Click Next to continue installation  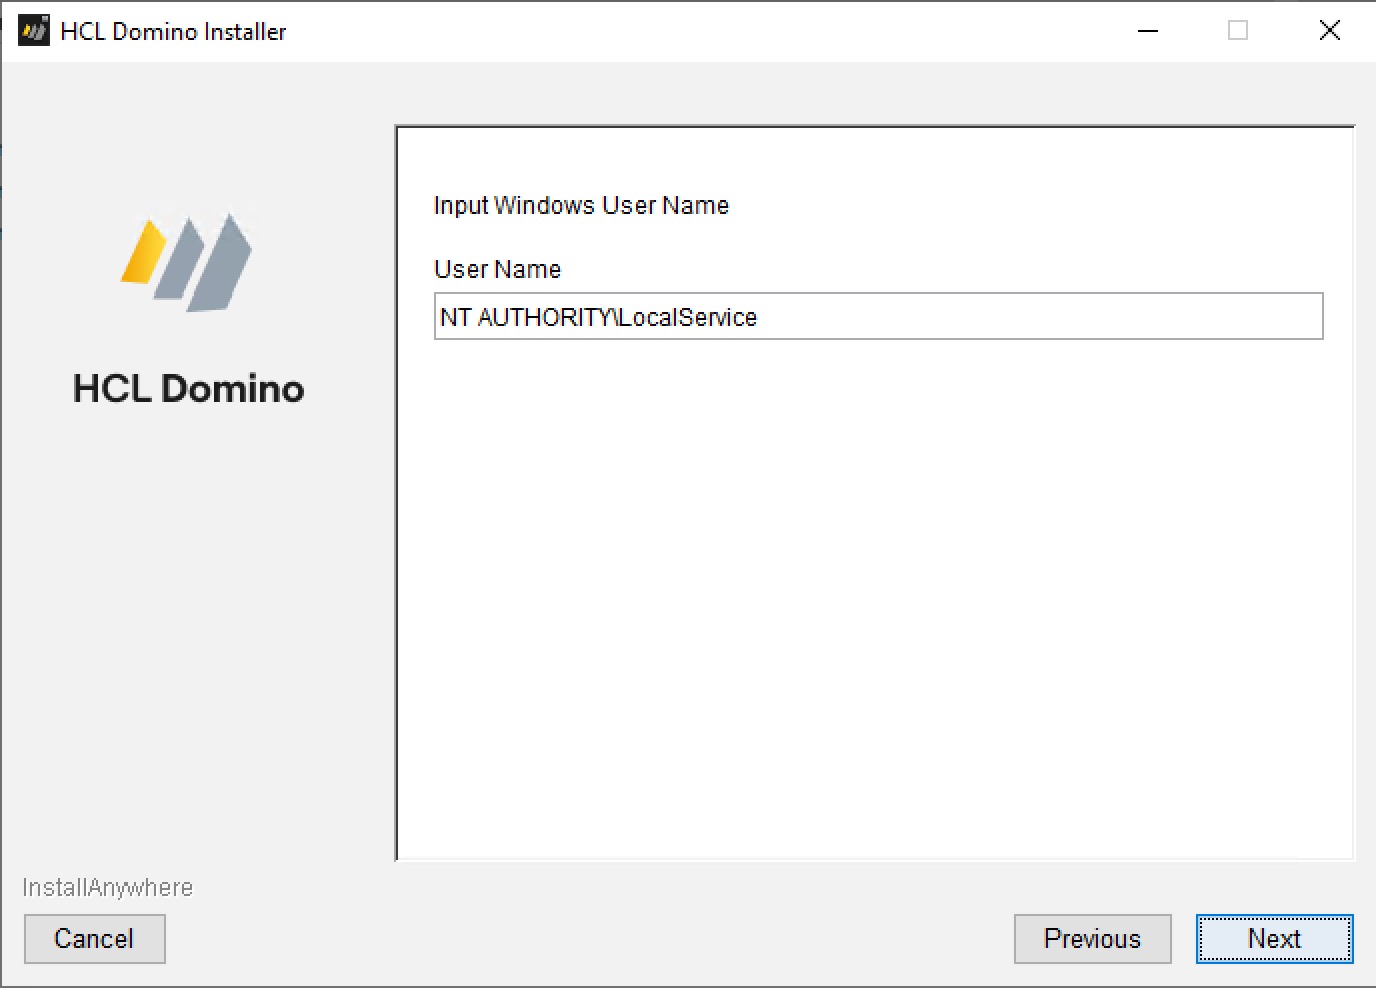1273,938
